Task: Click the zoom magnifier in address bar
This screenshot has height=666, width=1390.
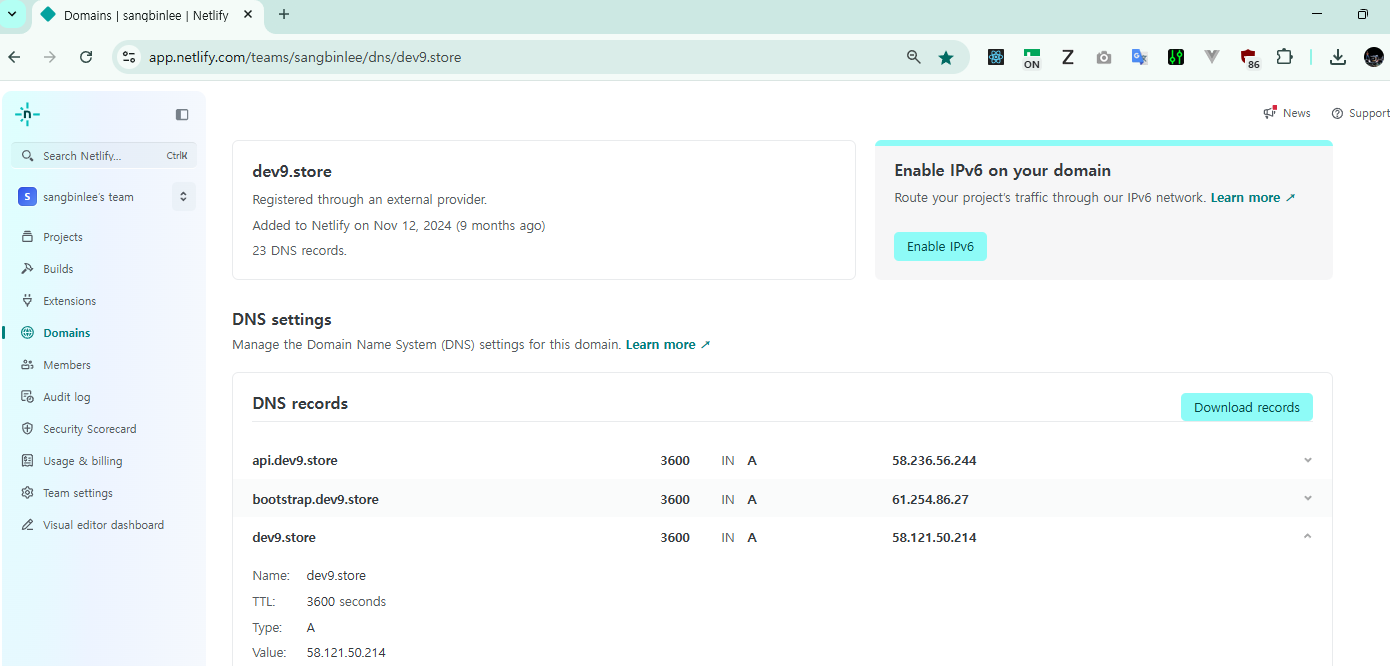Action: point(913,58)
